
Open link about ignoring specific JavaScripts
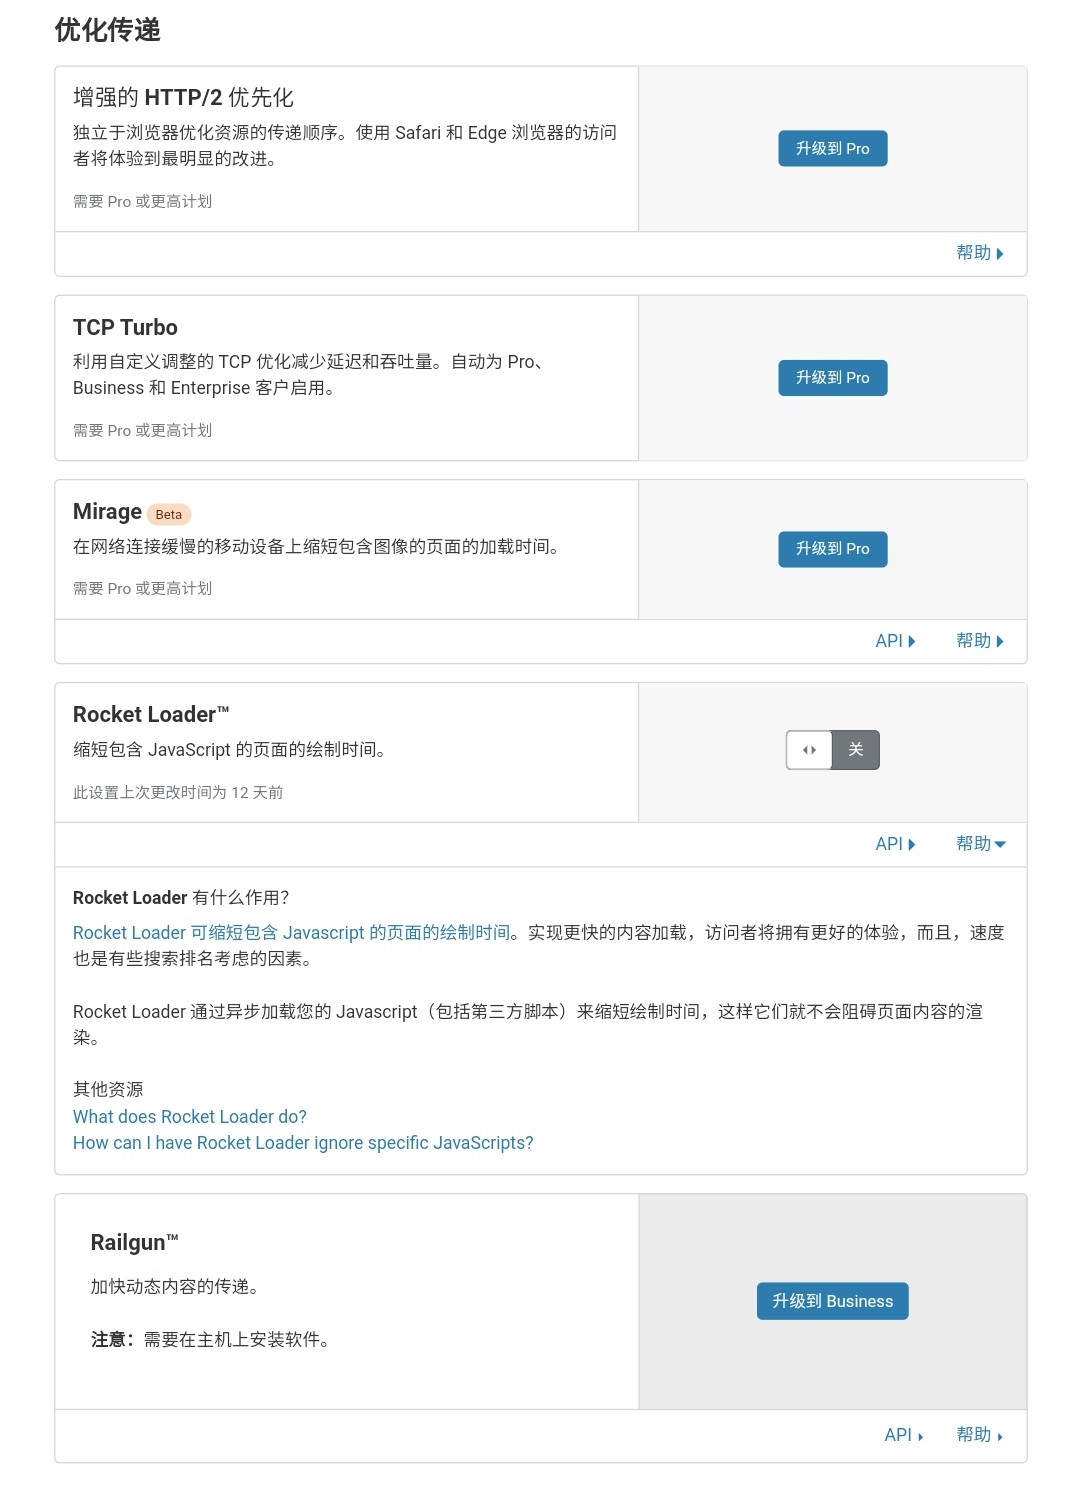pos(303,1143)
